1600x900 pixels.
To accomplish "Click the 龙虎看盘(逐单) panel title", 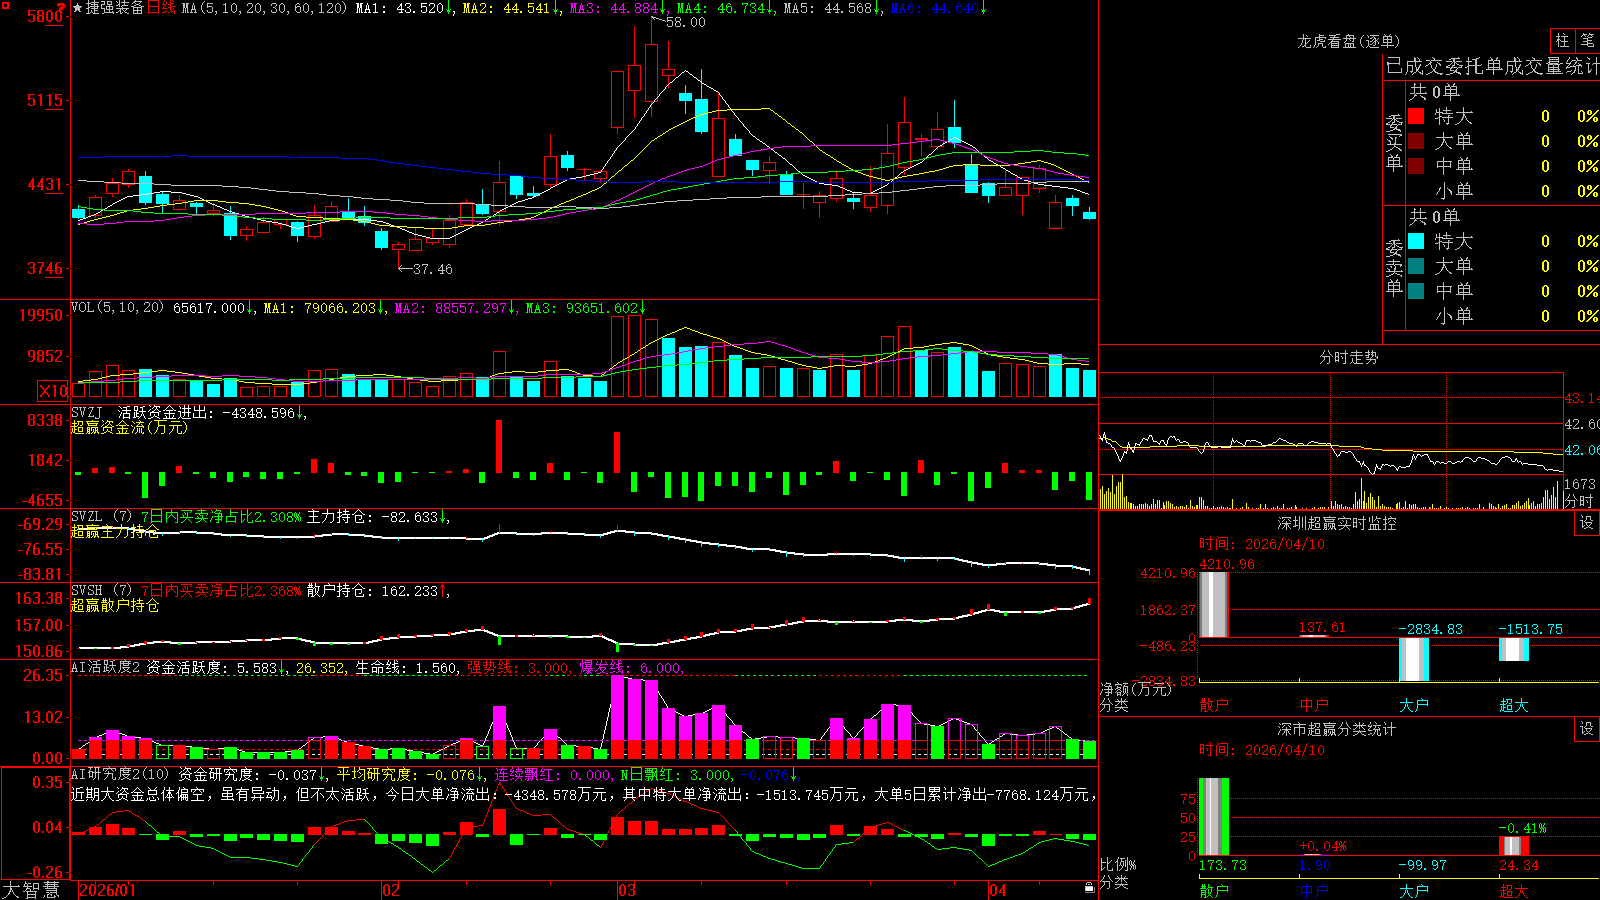I will pos(1348,41).
